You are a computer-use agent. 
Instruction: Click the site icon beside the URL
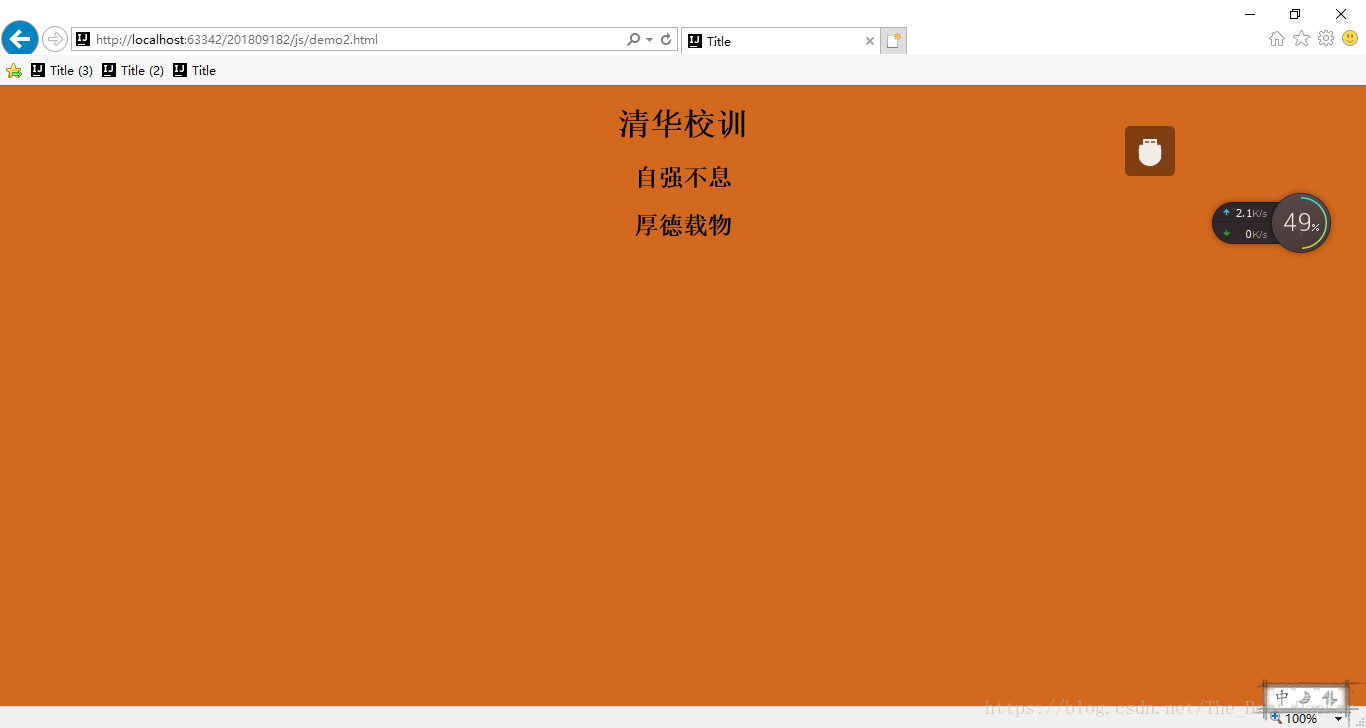pyautogui.click(x=83, y=40)
